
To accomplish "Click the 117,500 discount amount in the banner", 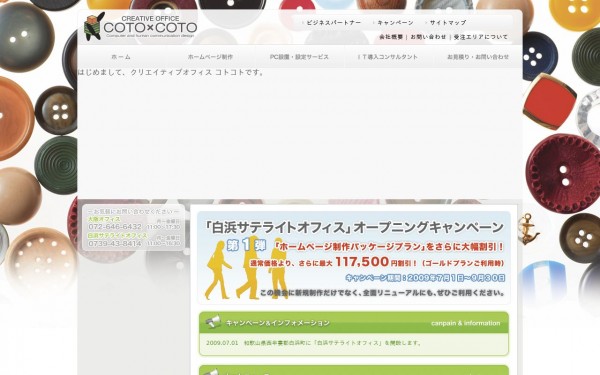I will [362, 262].
